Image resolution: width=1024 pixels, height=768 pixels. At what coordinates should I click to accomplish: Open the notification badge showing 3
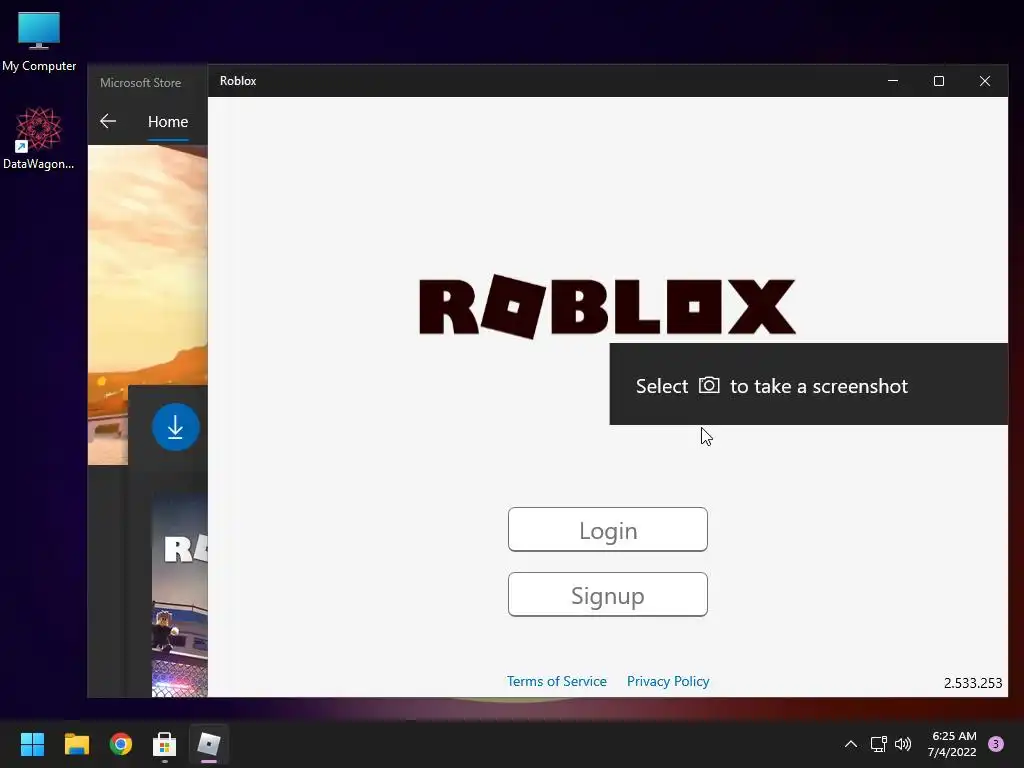(x=996, y=744)
